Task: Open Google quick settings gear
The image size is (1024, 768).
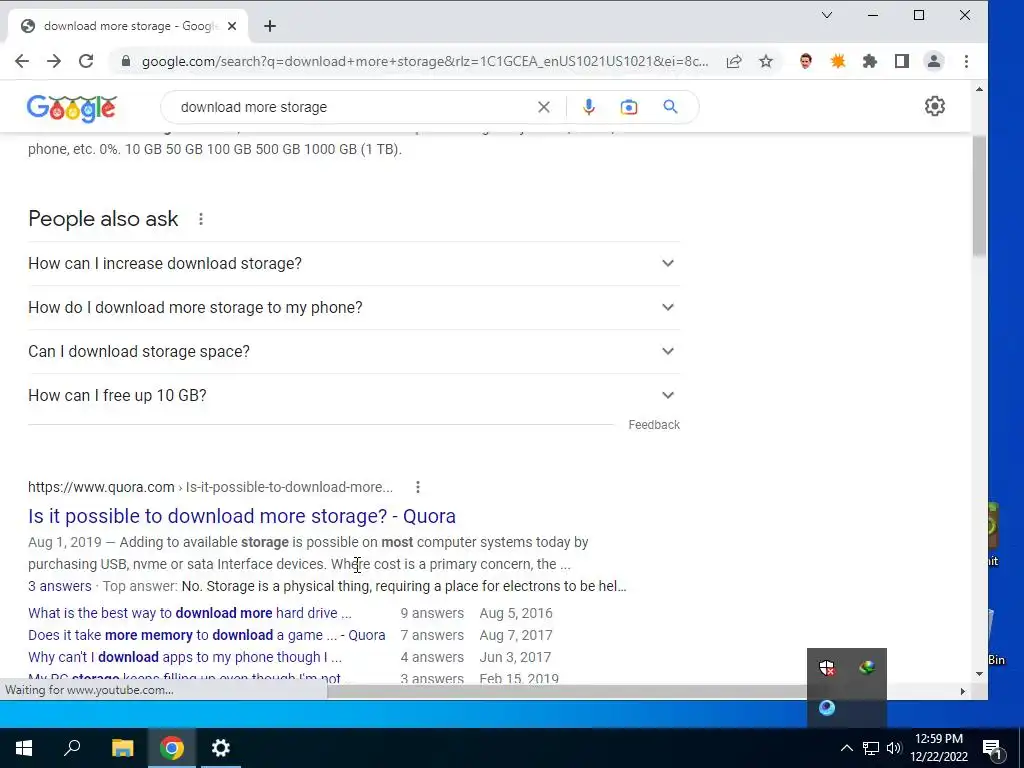Action: click(x=935, y=106)
